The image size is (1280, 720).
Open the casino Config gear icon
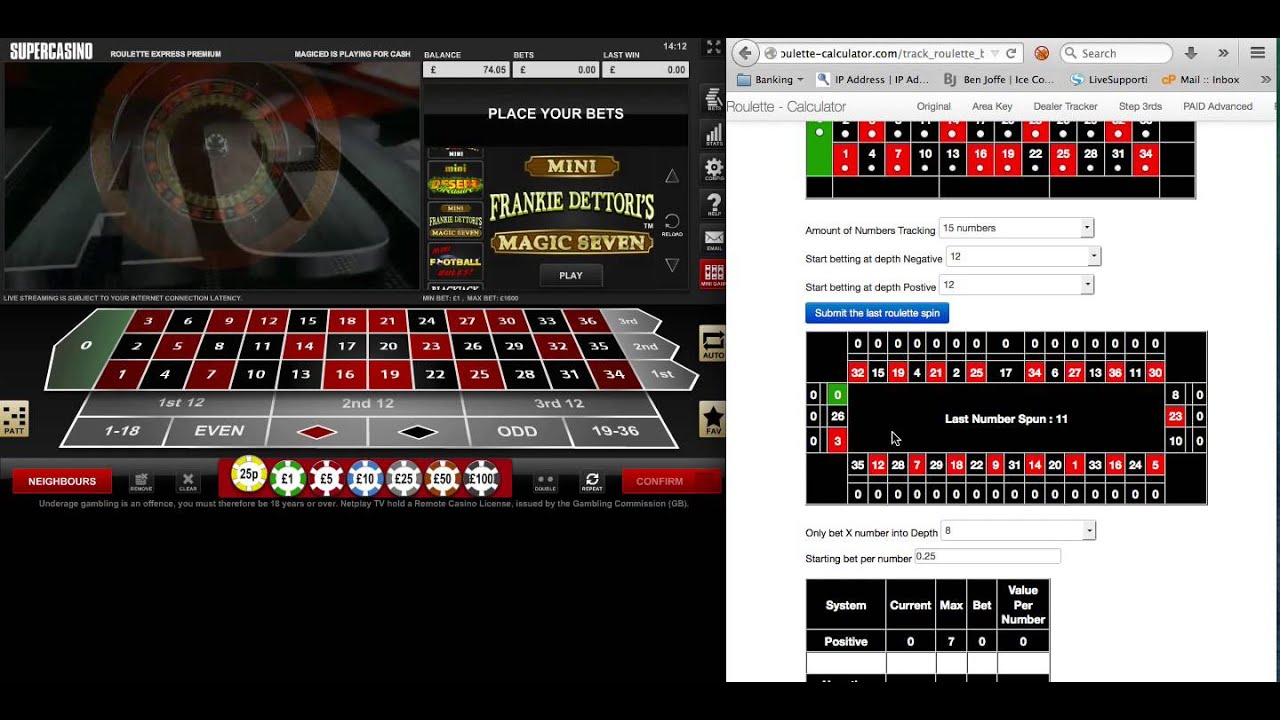point(713,169)
